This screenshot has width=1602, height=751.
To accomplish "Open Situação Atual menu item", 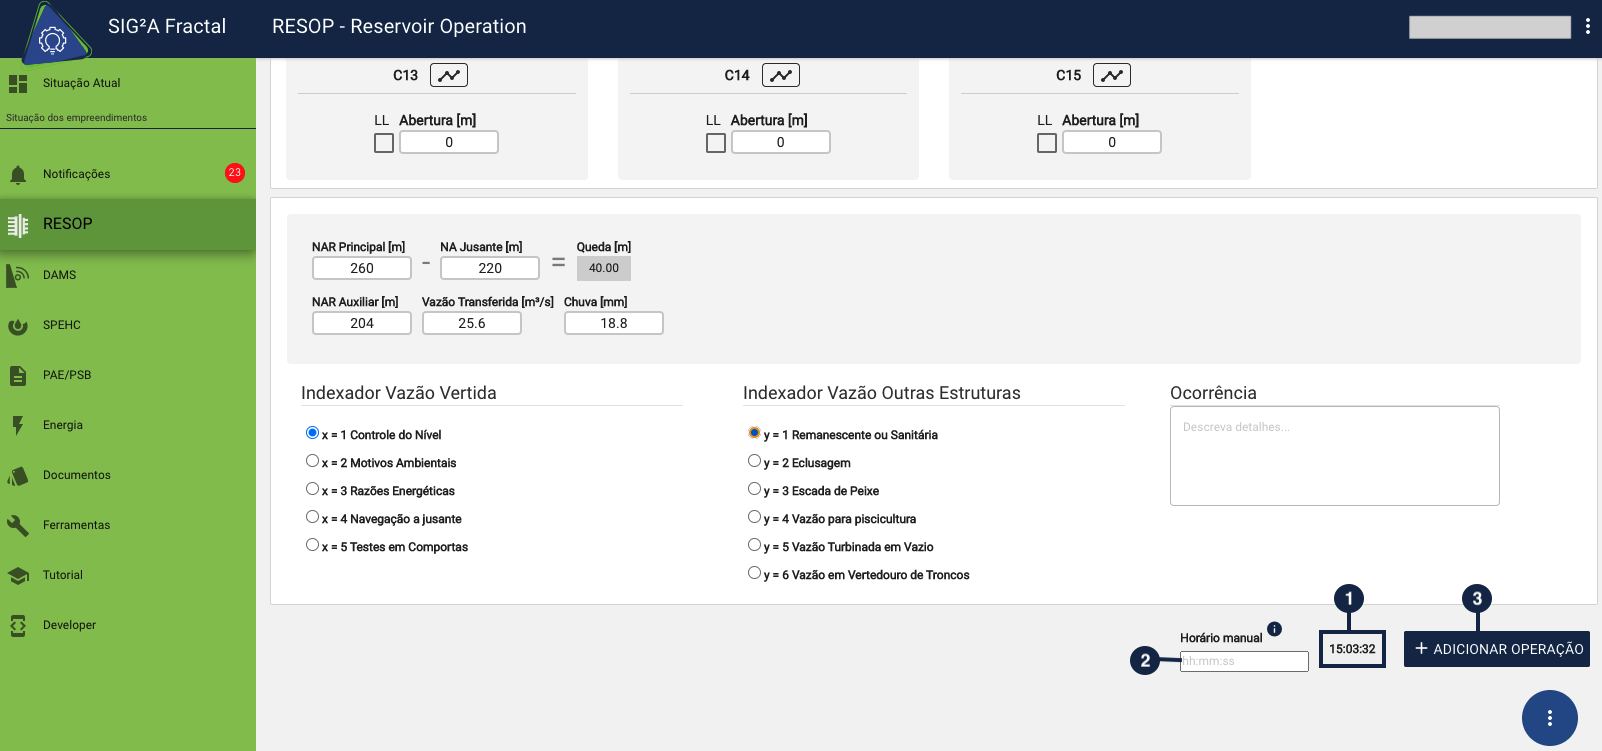I will tap(128, 83).
